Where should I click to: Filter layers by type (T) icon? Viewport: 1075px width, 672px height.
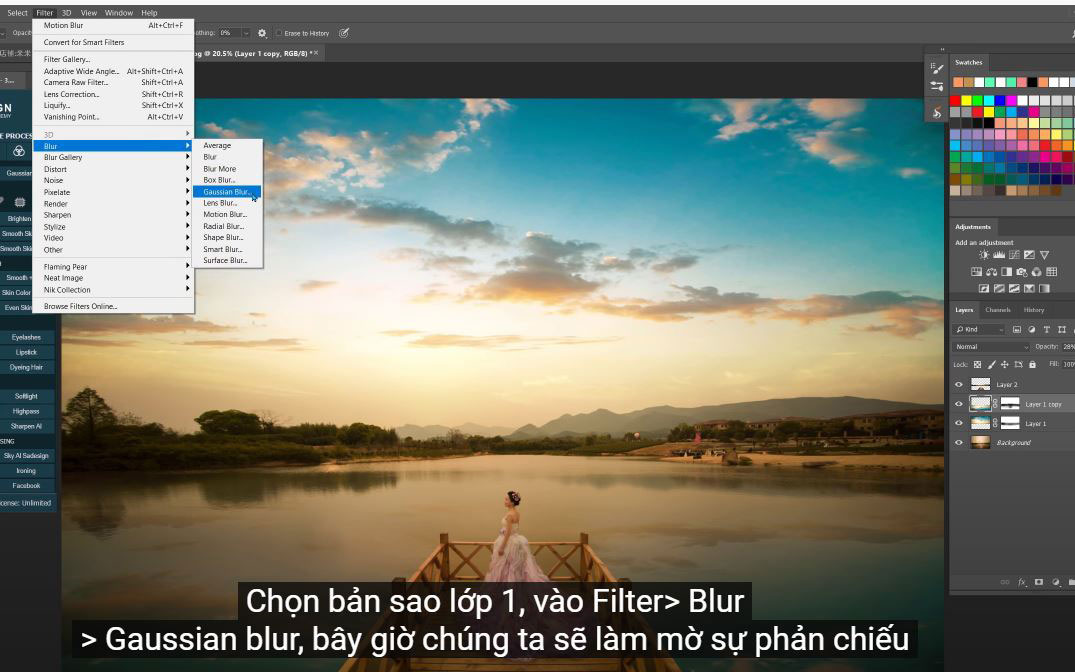(x=1047, y=330)
